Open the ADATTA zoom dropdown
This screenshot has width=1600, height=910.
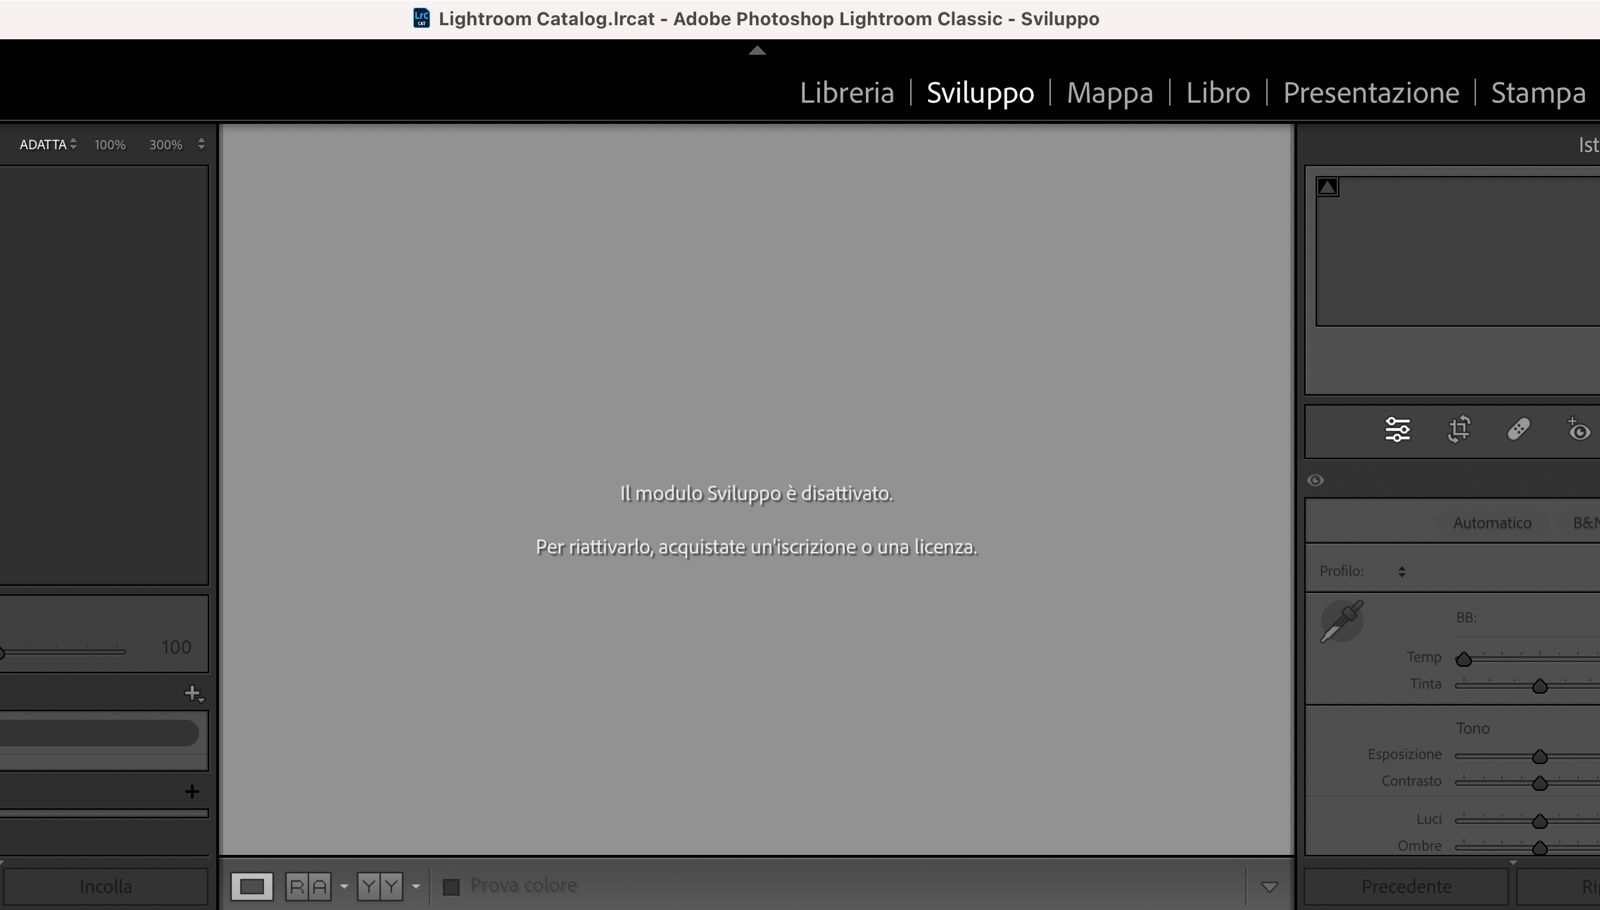[x=48, y=144]
